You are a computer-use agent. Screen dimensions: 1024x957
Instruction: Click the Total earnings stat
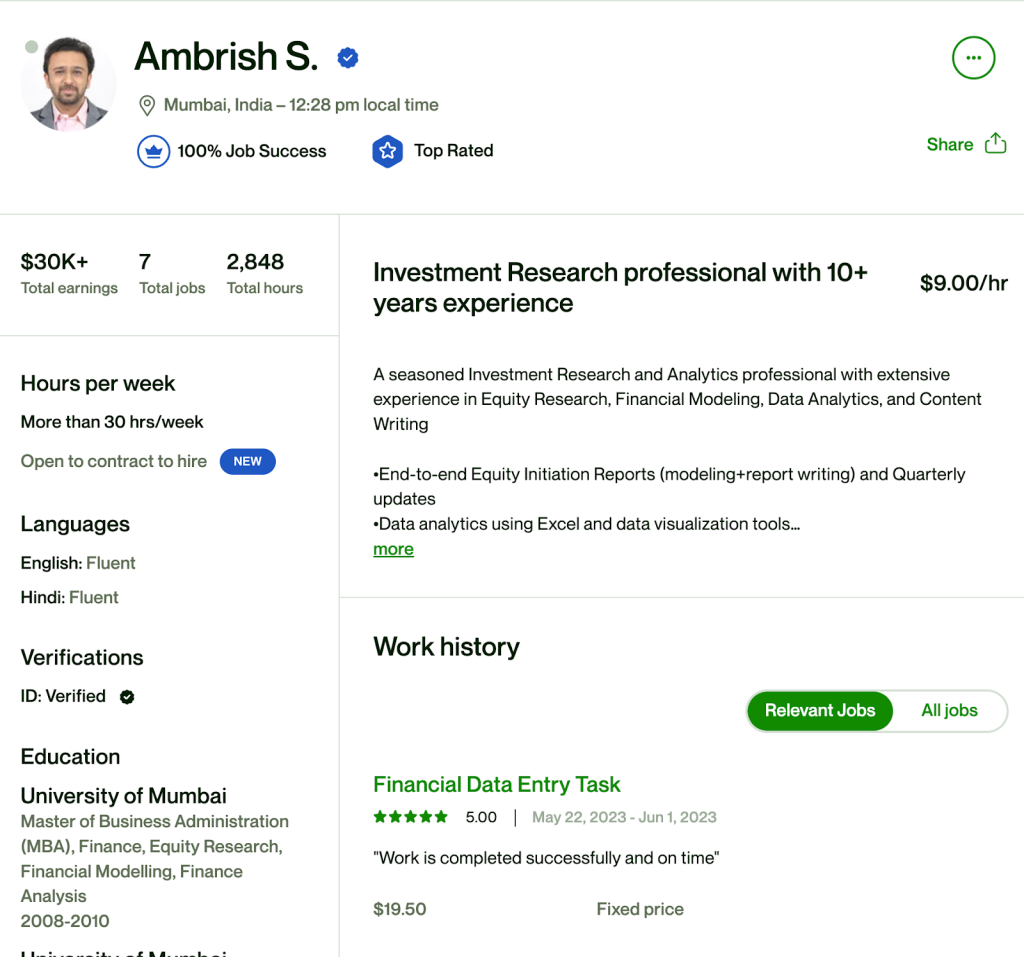(x=69, y=273)
